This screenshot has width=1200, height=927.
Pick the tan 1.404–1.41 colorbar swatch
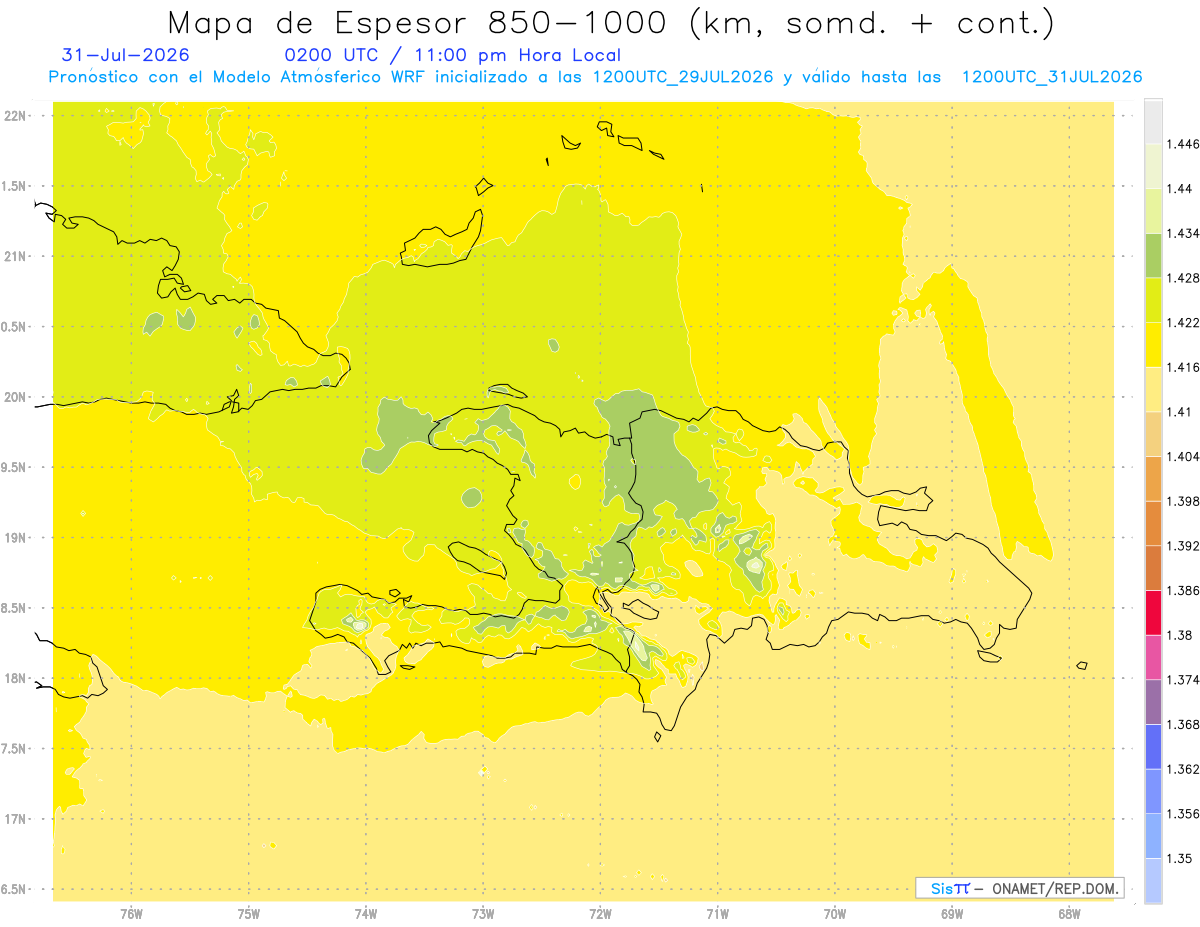[x=1154, y=434]
